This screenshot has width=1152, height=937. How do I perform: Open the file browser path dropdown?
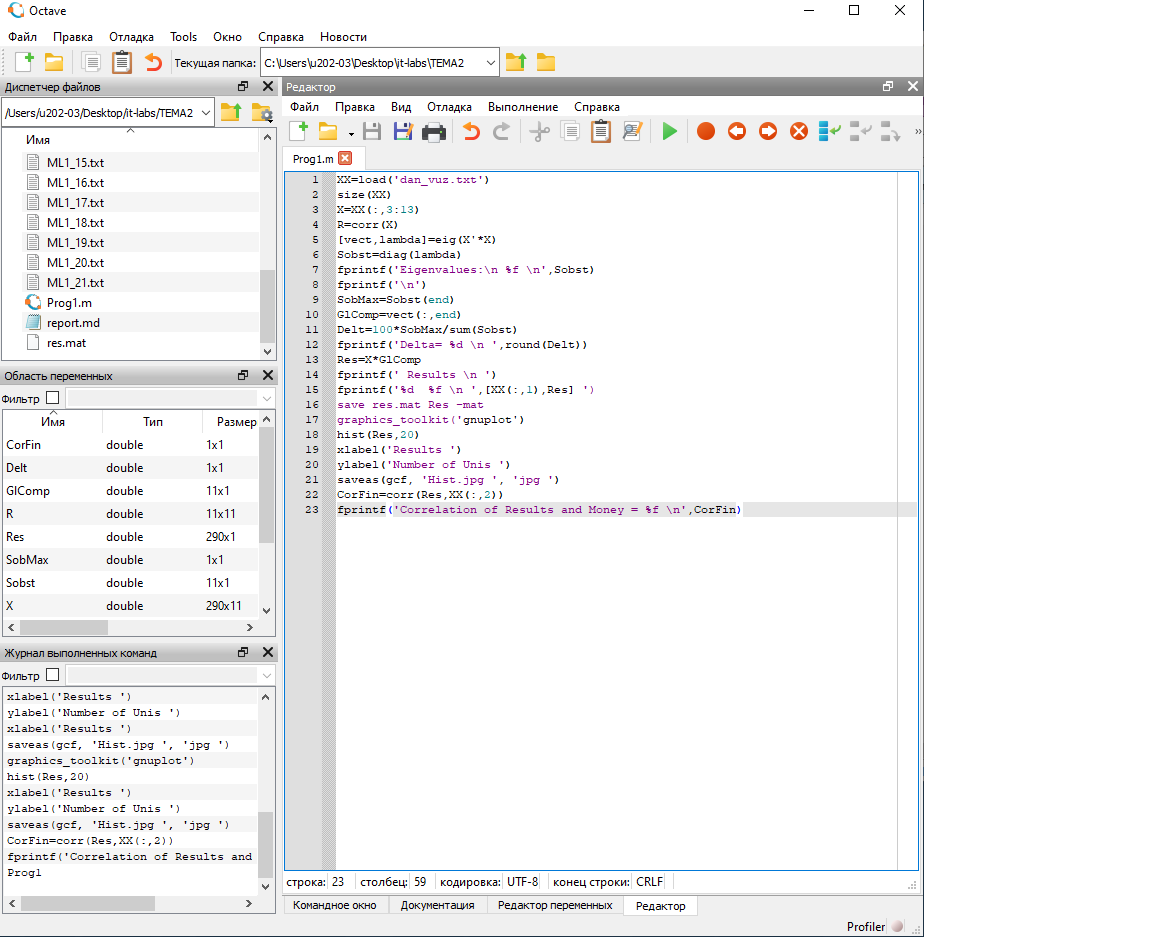click(x=206, y=112)
